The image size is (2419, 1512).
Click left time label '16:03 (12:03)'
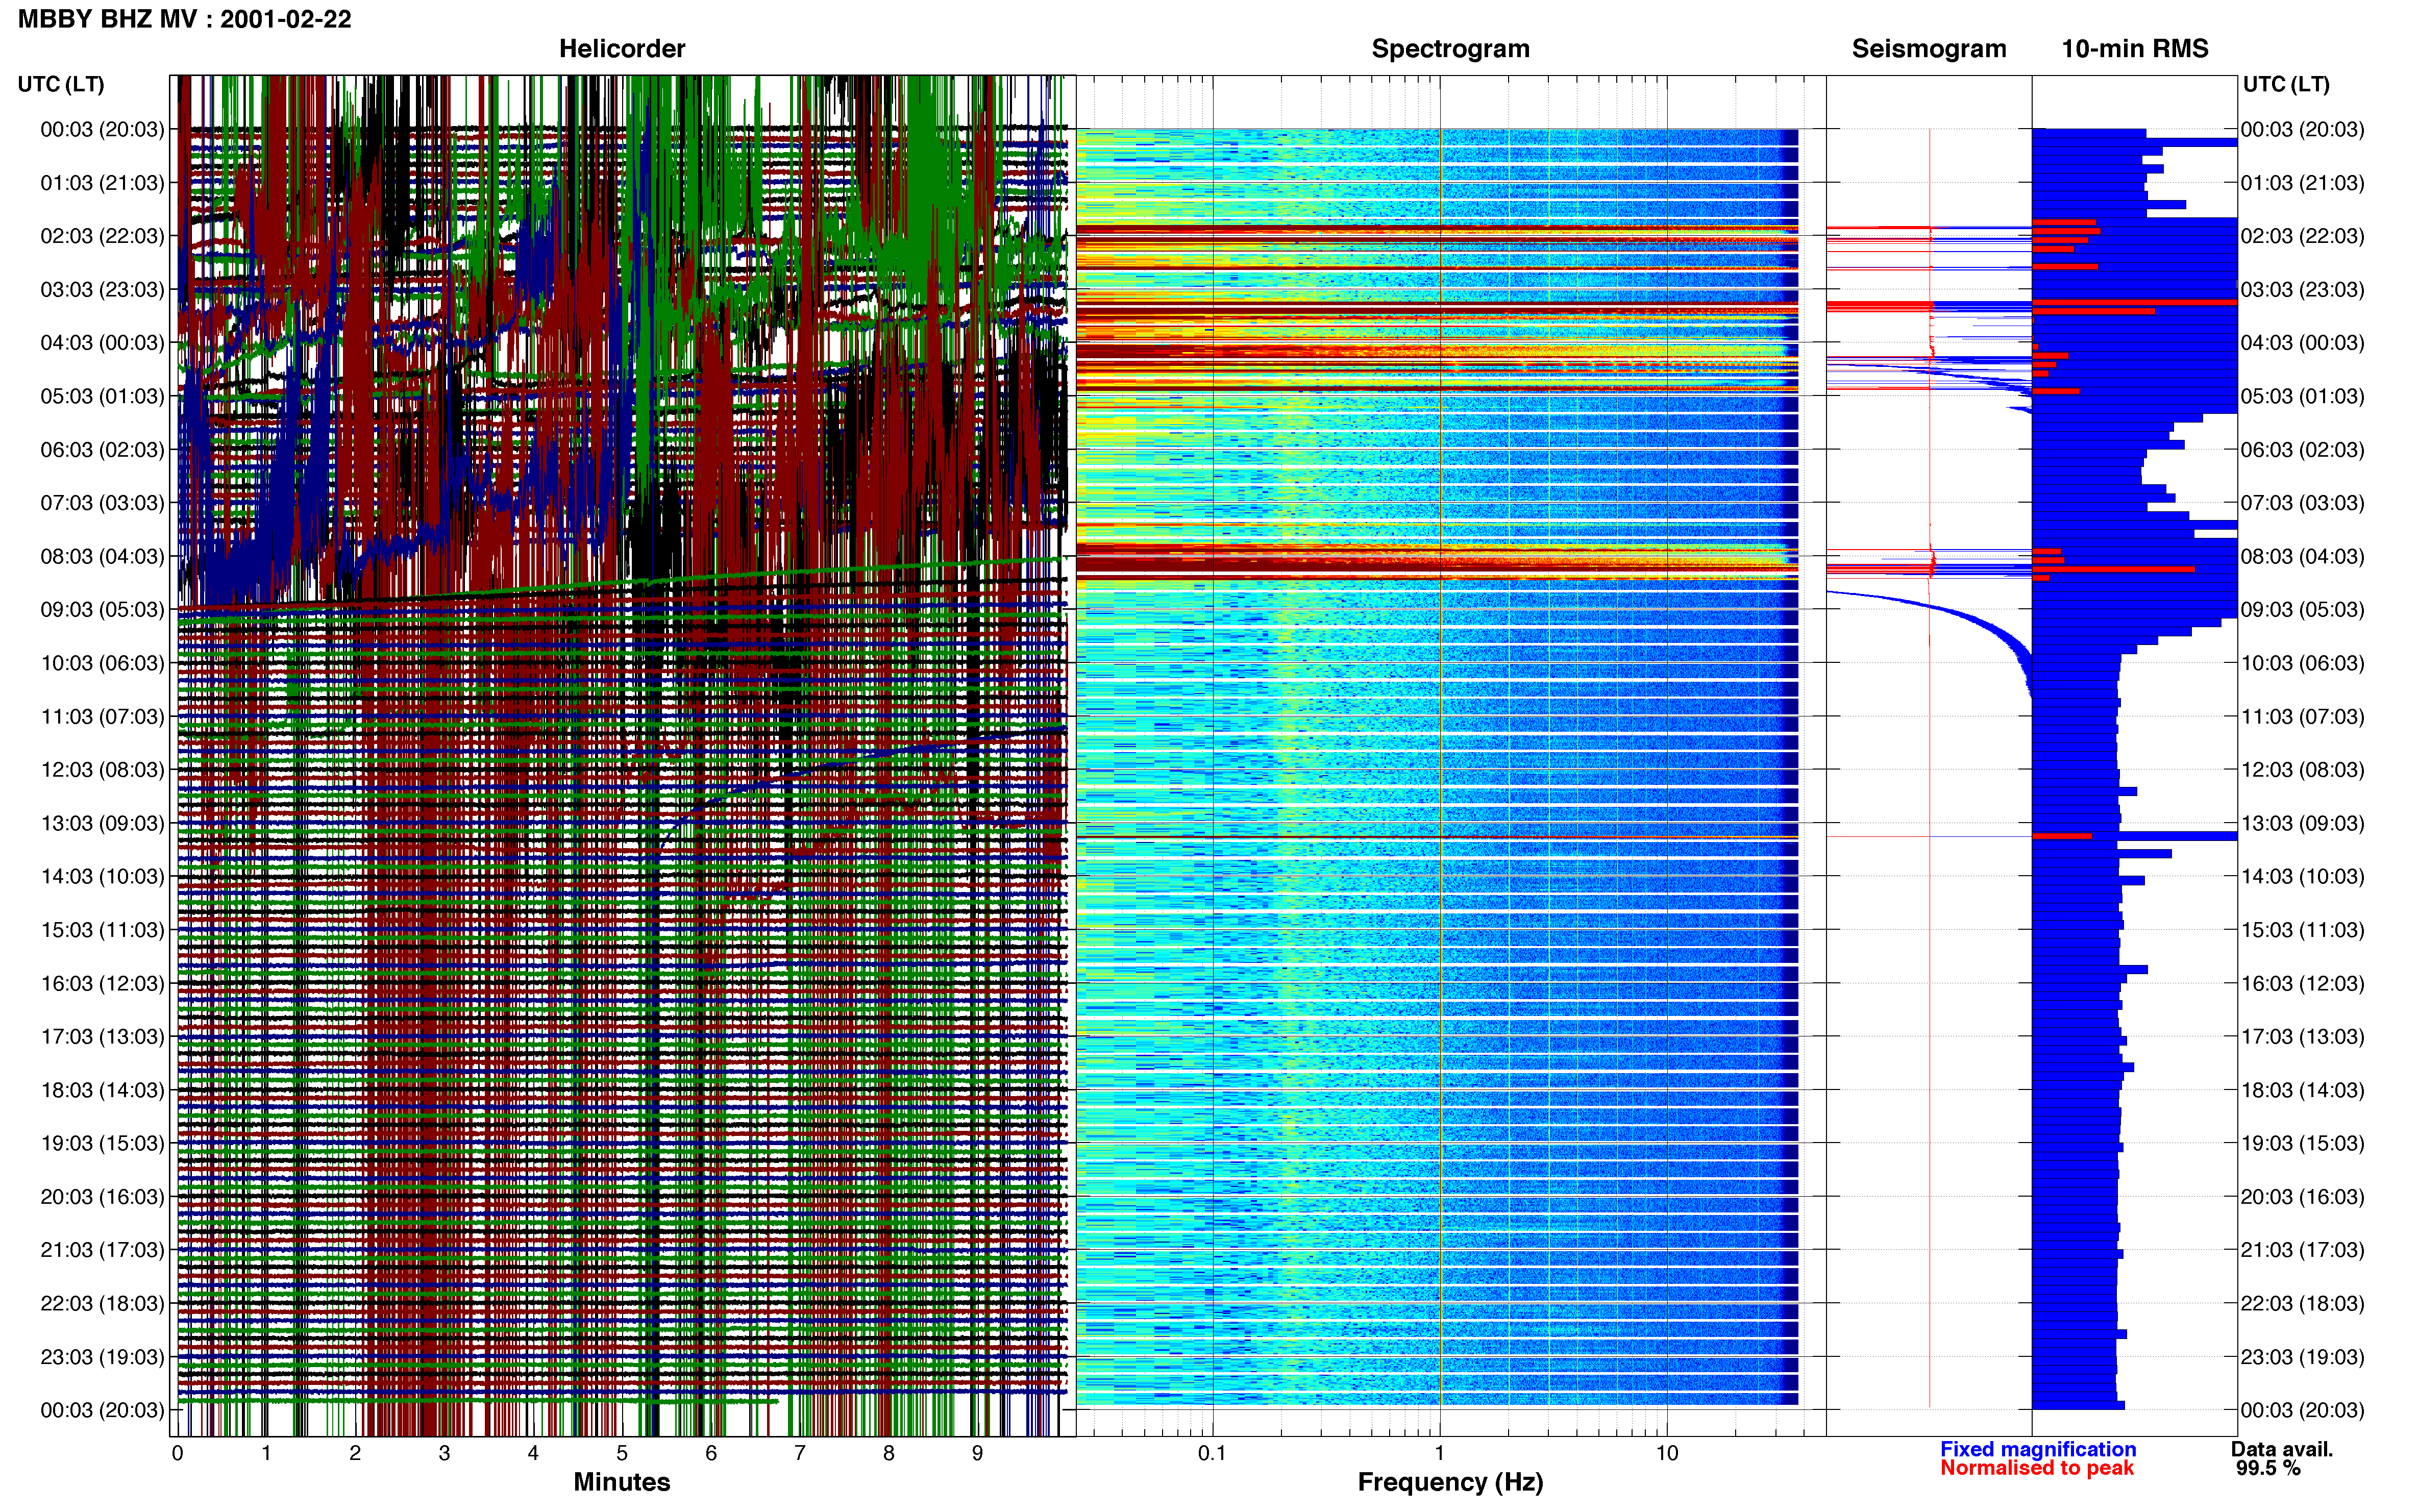[102, 983]
